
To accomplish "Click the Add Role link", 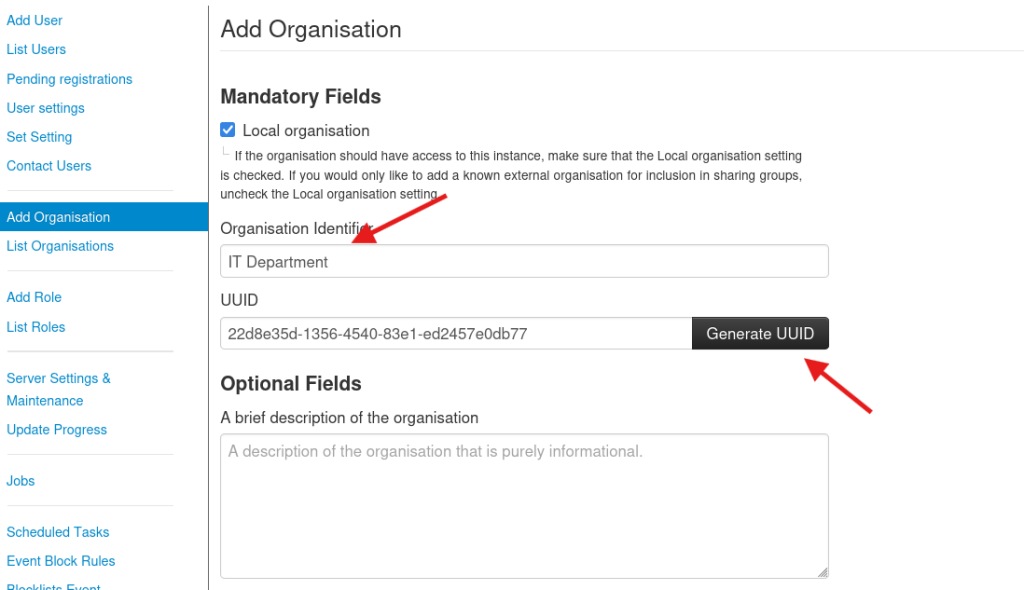I will coord(34,297).
